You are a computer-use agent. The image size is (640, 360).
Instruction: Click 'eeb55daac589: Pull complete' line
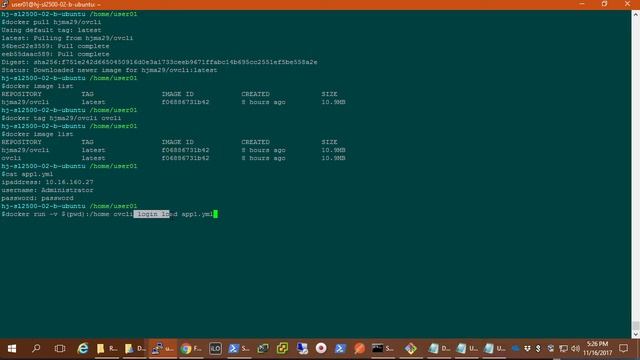click(x=55, y=54)
